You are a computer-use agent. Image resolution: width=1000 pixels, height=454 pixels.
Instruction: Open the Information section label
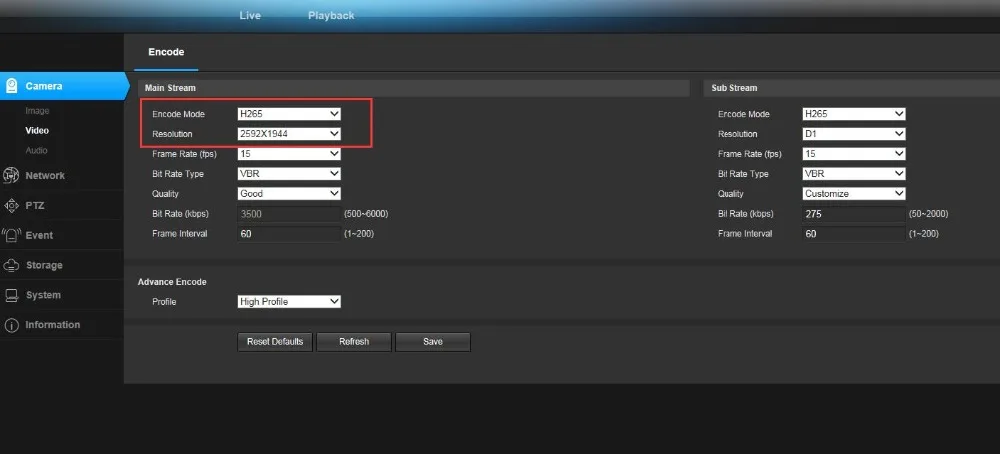click(x=53, y=325)
